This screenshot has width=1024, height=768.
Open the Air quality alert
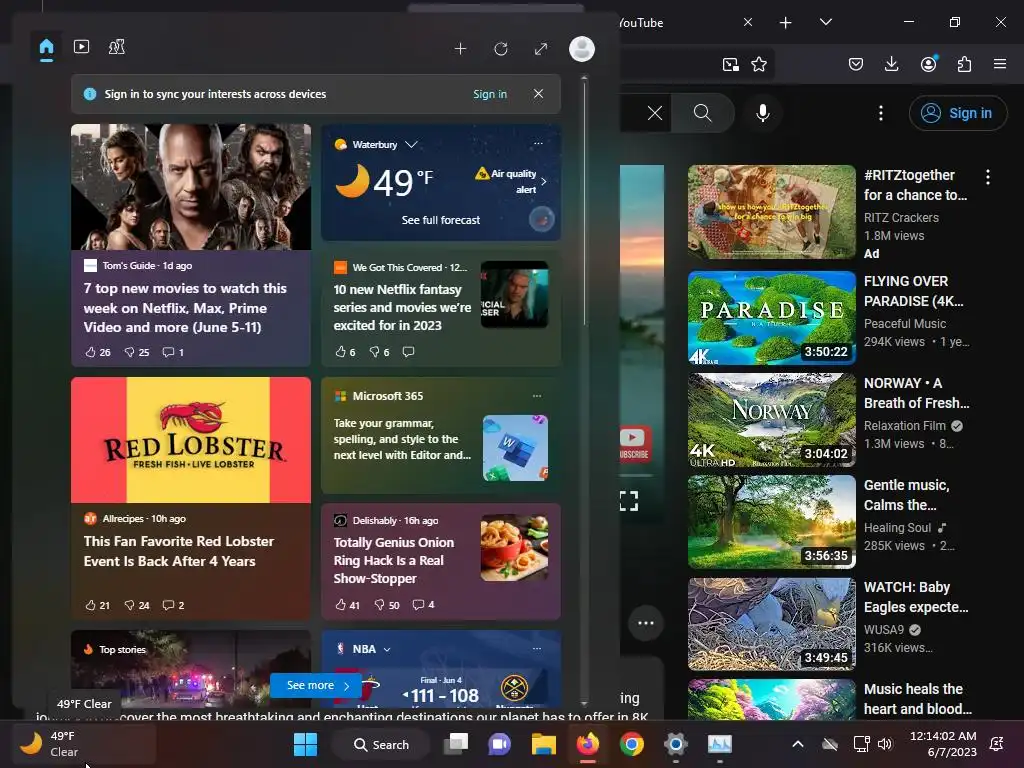512,181
